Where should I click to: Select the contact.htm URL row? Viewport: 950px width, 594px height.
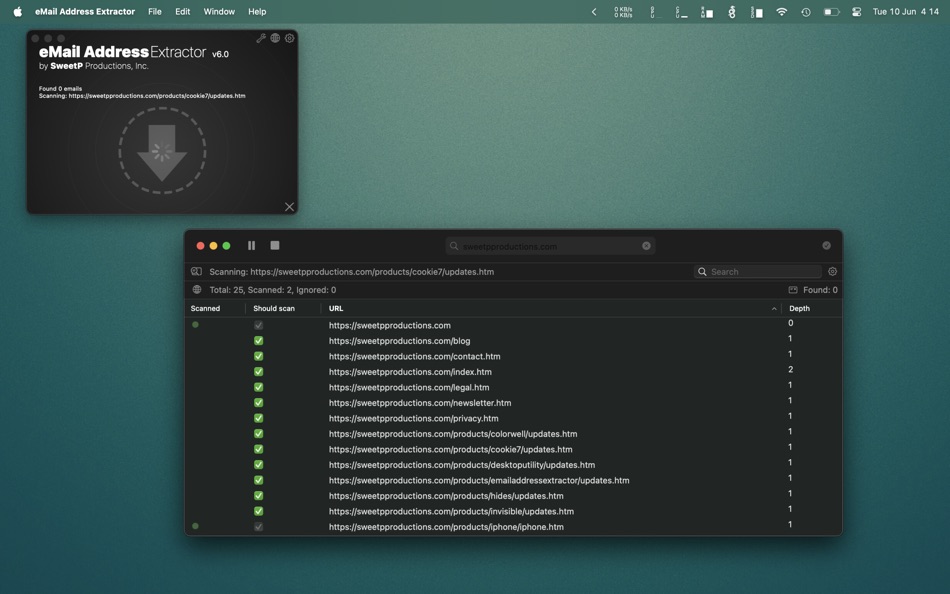[513, 356]
